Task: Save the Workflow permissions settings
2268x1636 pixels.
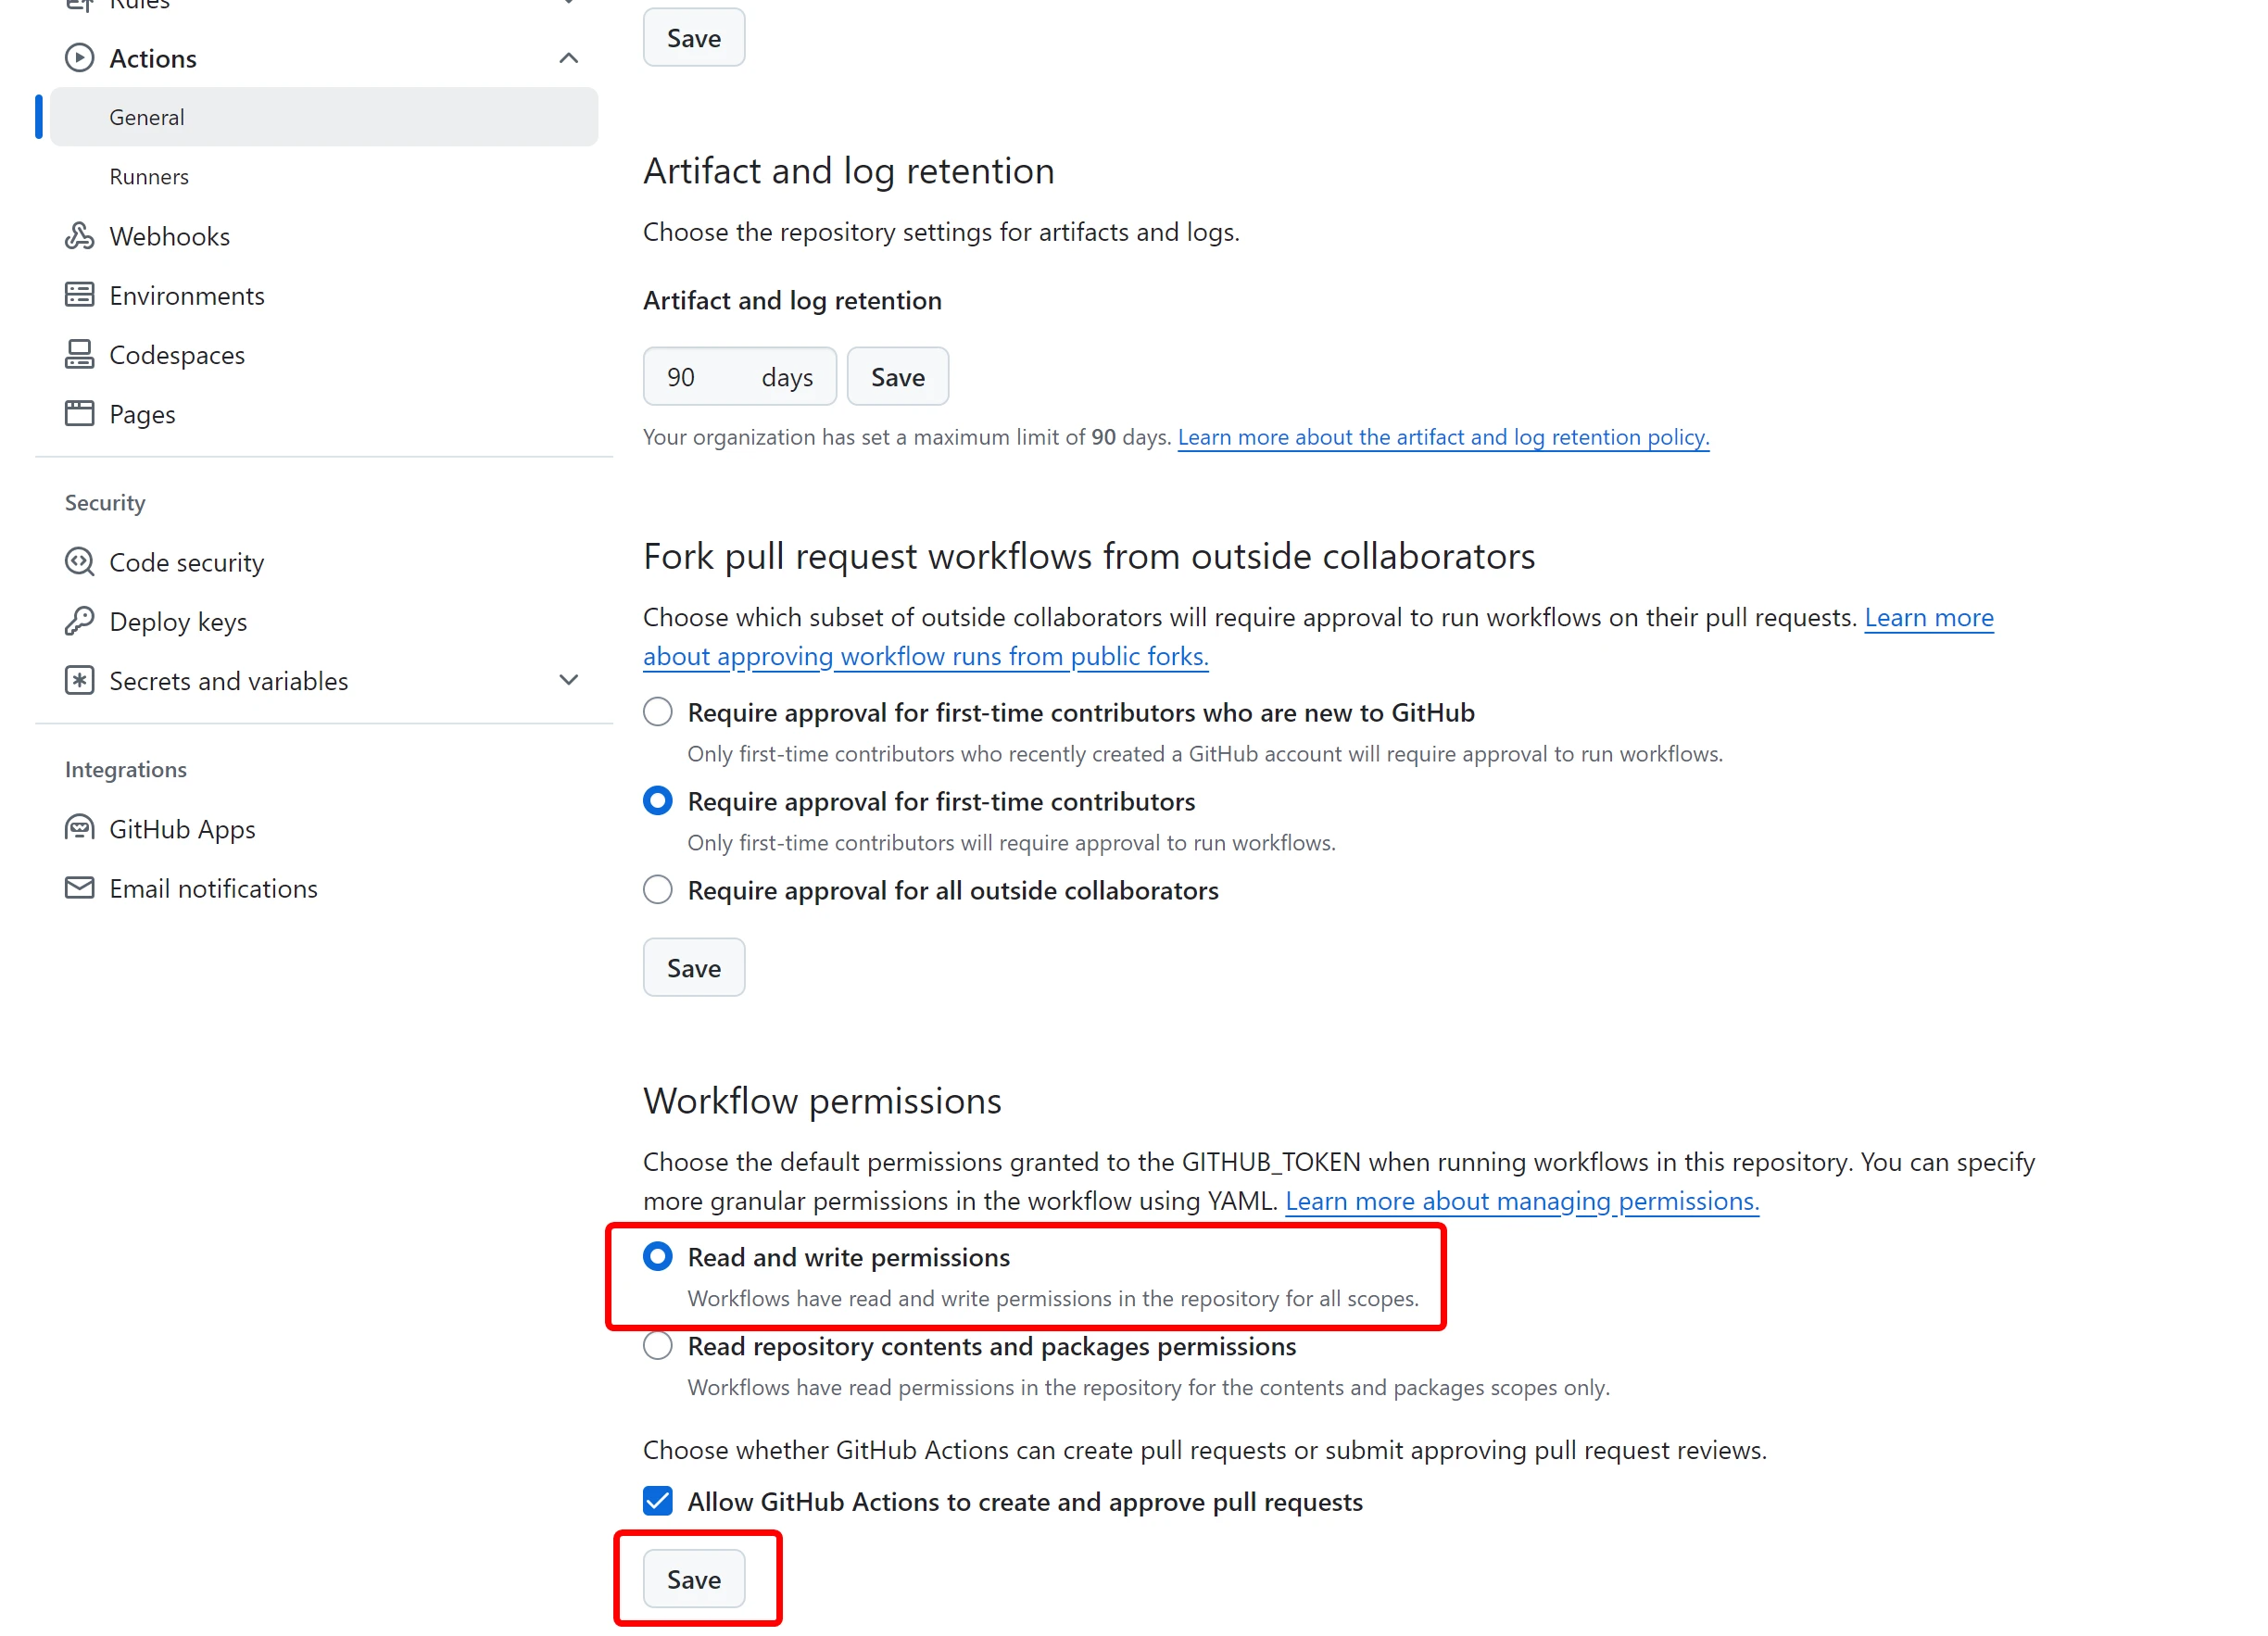Action: pyautogui.click(x=693, y=1579)
